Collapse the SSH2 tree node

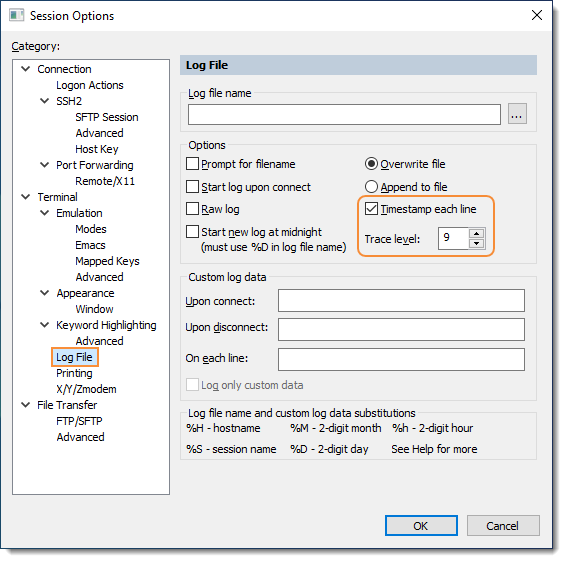(x=44, y=101)
